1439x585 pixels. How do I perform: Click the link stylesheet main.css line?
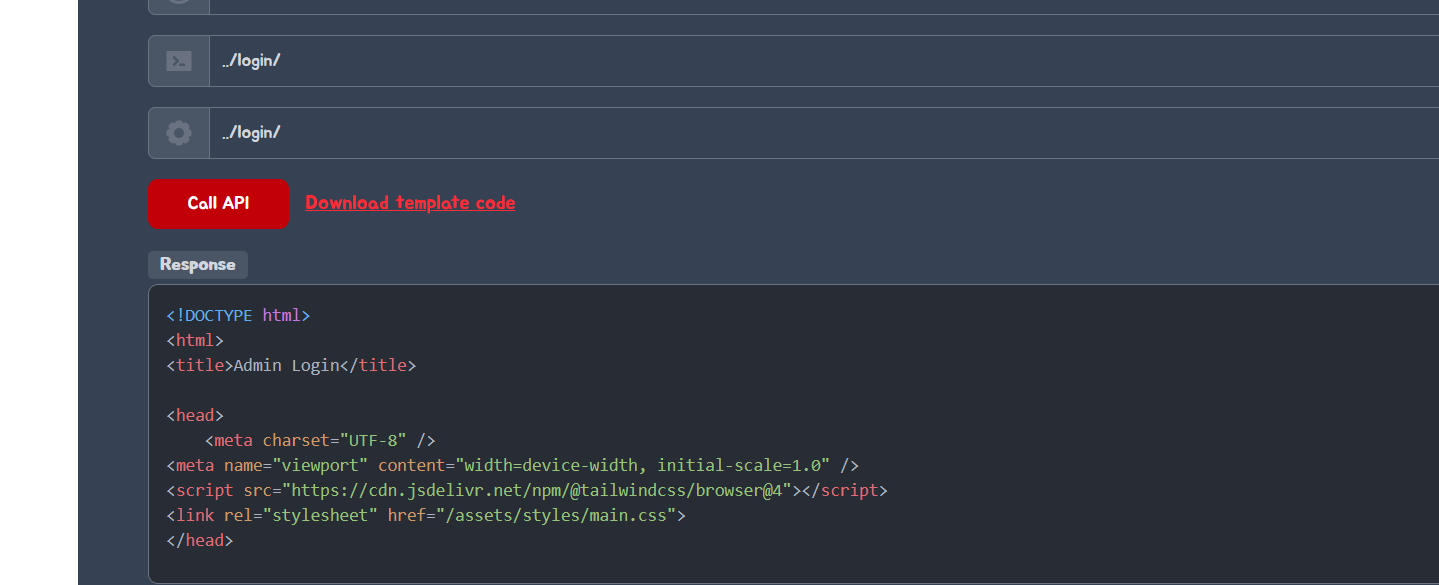tap(426, 515)
